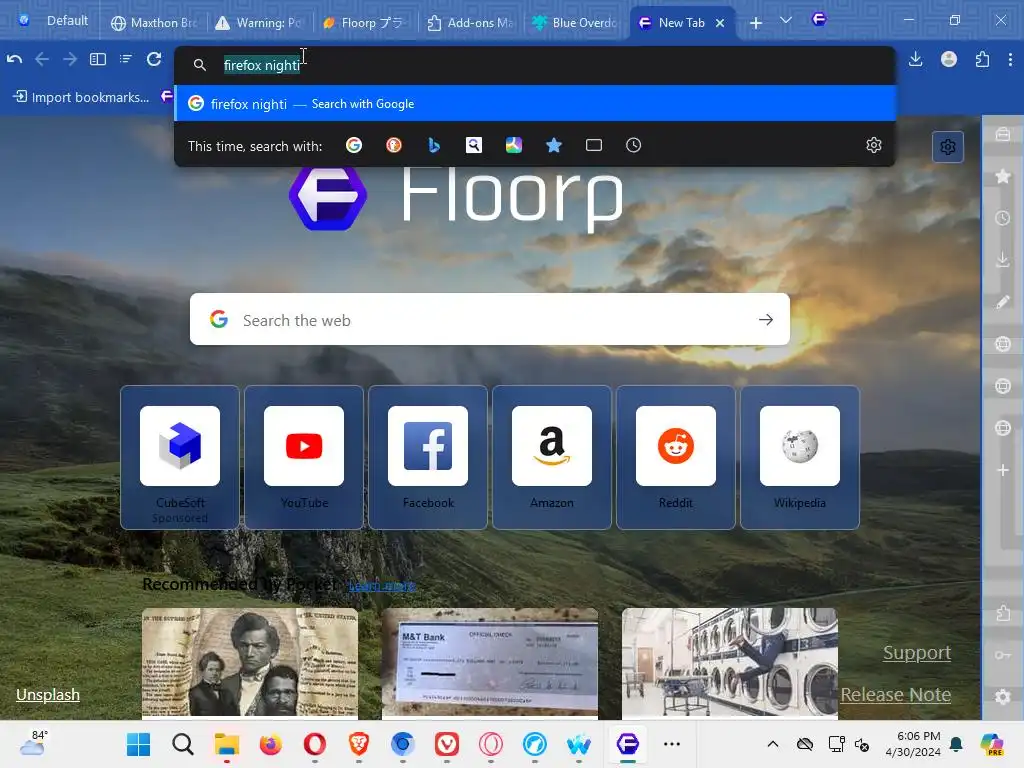Open sidebar bookmarks star panel
The image size is (1024, 768).
[1002, 176]
